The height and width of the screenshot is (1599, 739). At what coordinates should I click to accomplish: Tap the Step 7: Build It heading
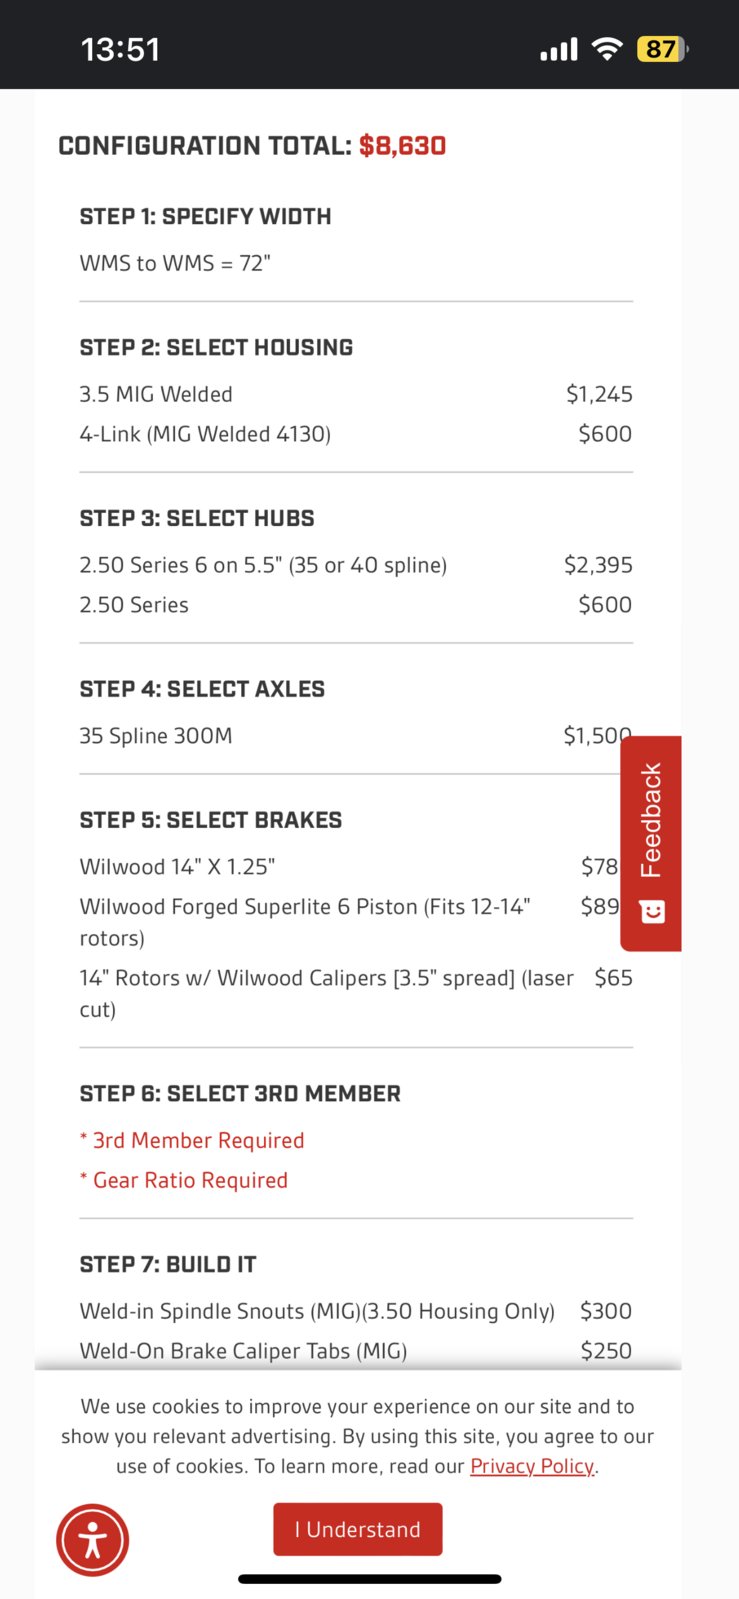tap(168, 1265)
